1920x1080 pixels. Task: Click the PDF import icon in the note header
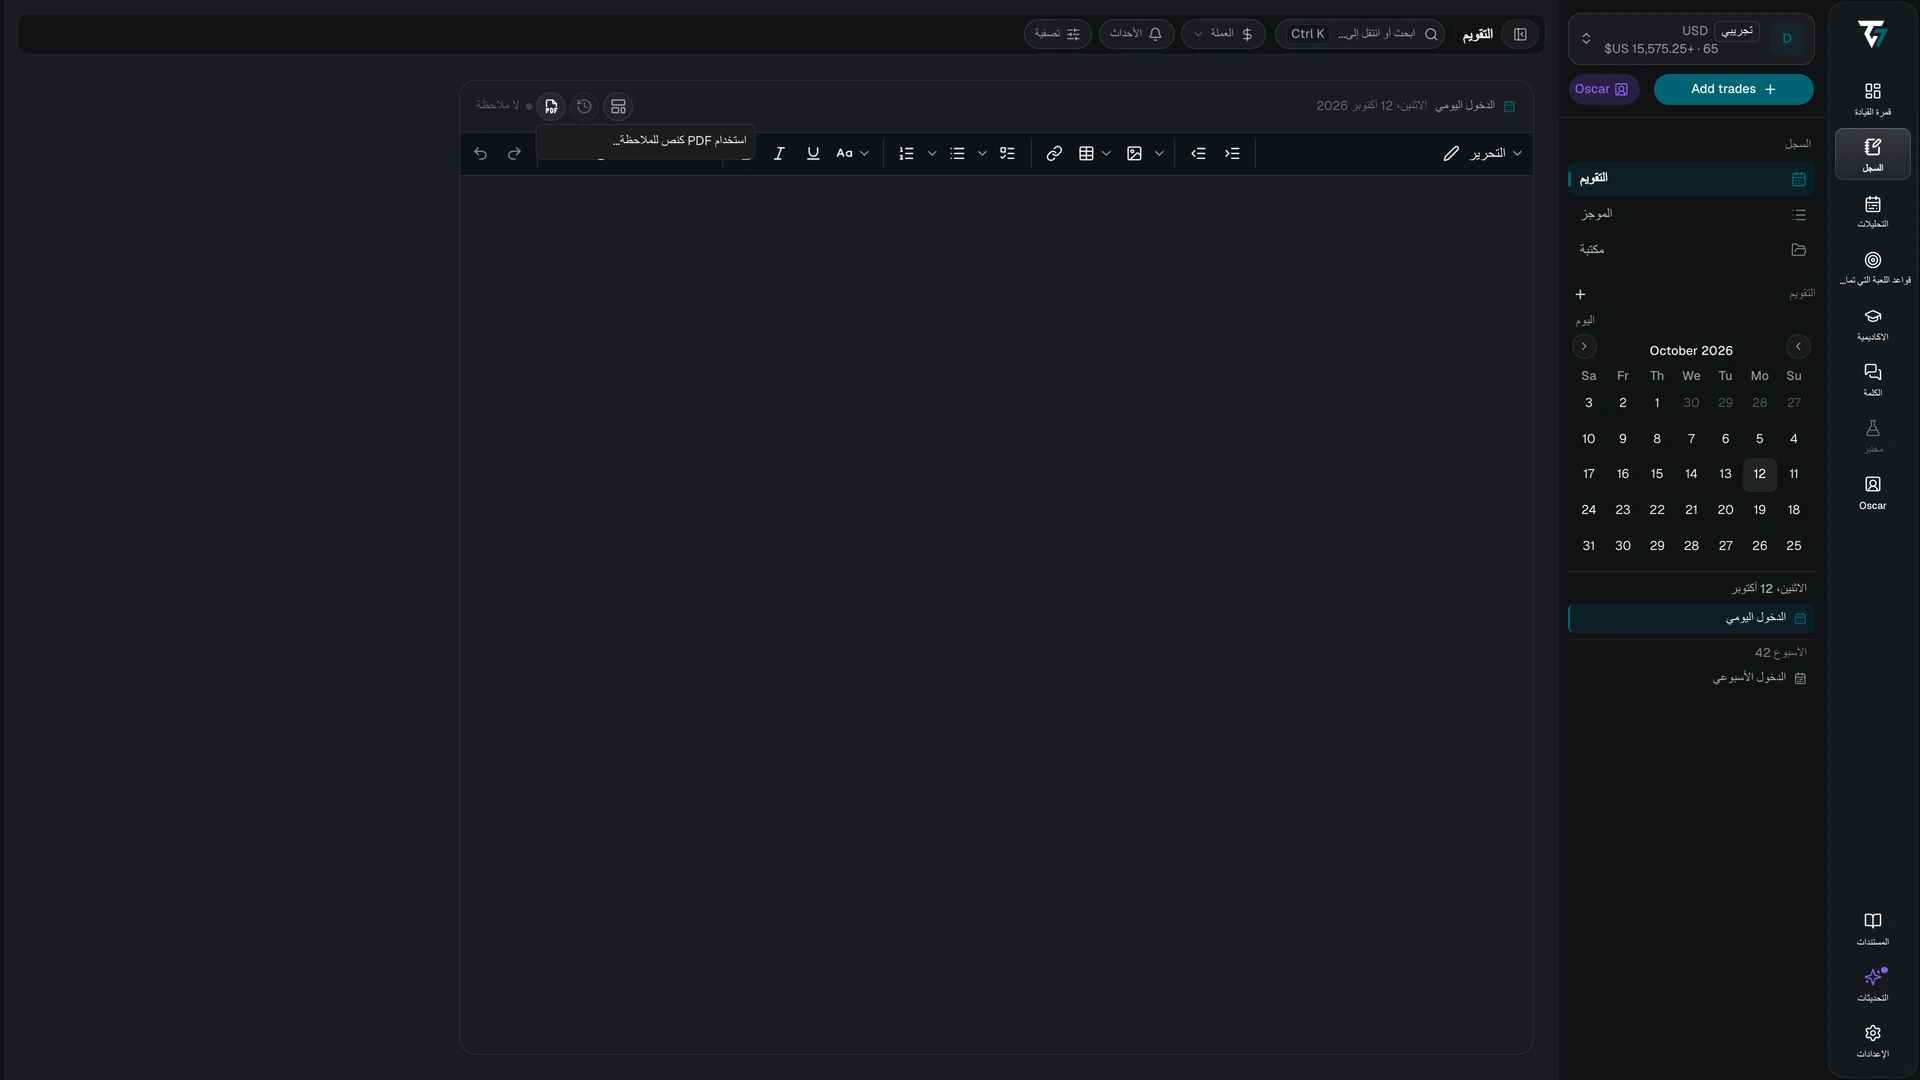pos(551,106)
